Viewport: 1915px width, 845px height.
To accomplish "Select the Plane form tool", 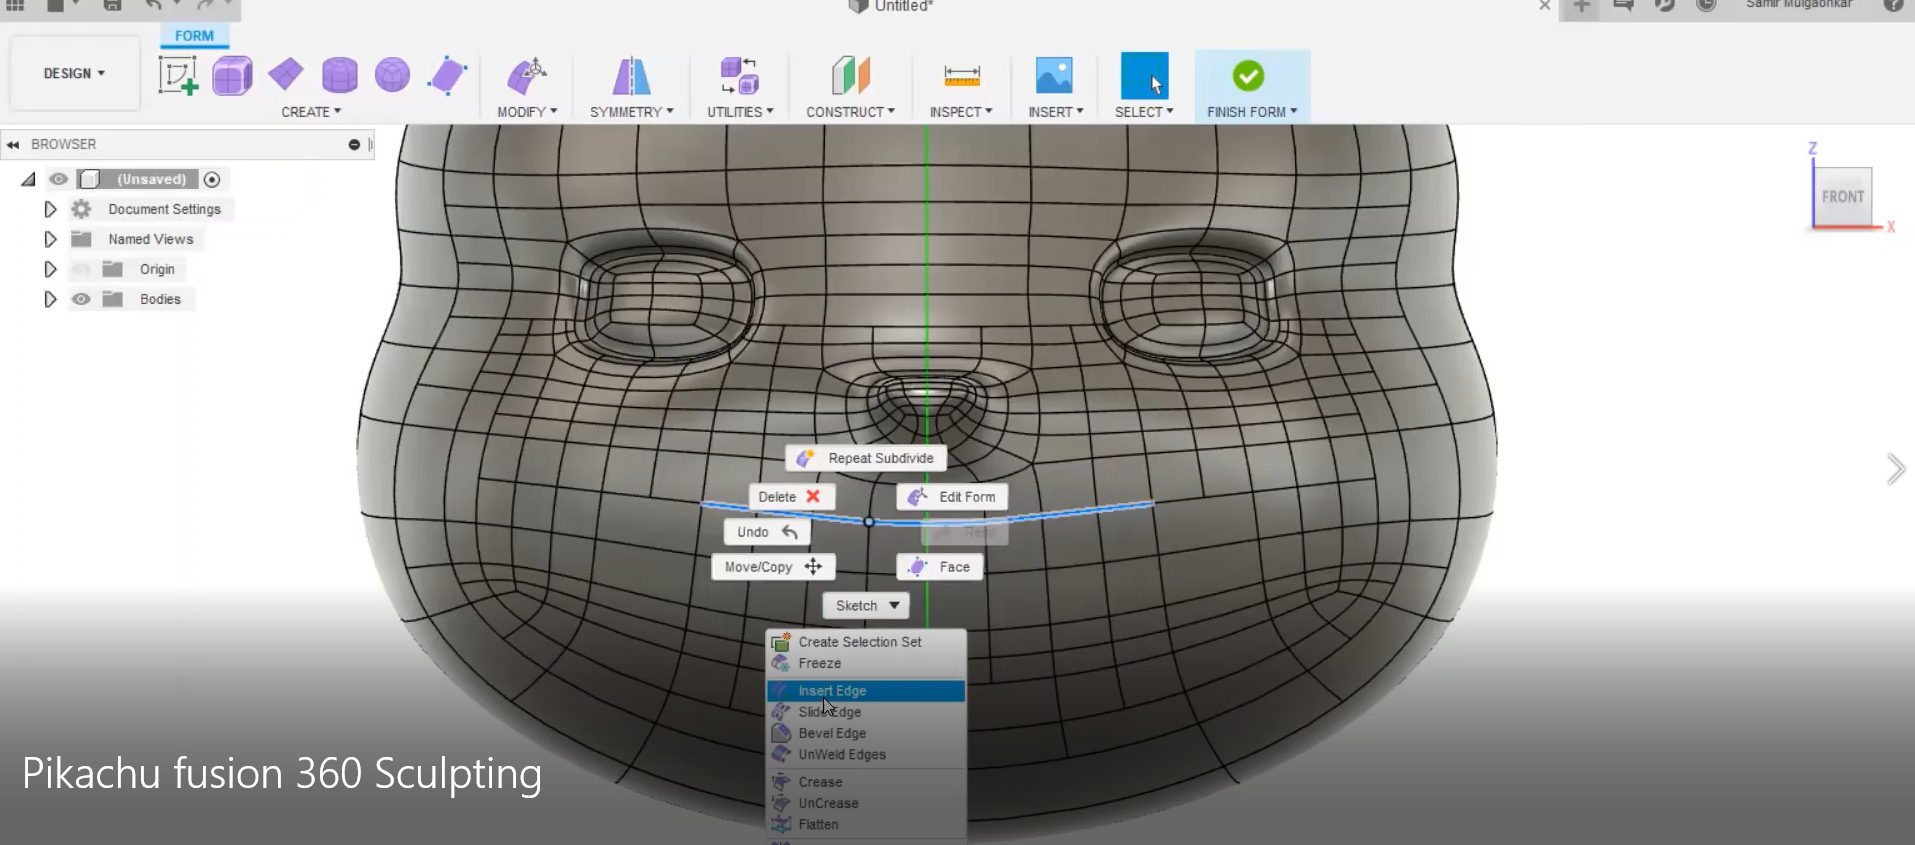I will click(x=286, y=73).
